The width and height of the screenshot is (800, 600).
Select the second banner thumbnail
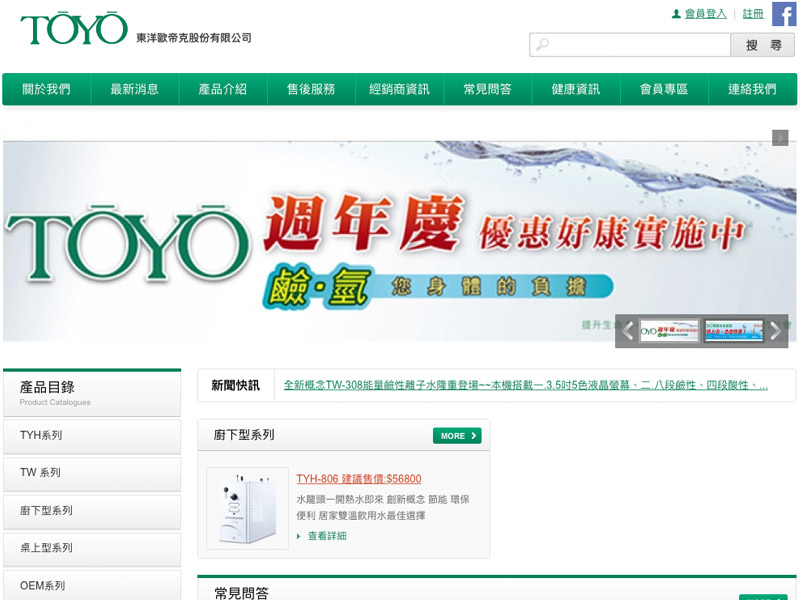[733, 331]
